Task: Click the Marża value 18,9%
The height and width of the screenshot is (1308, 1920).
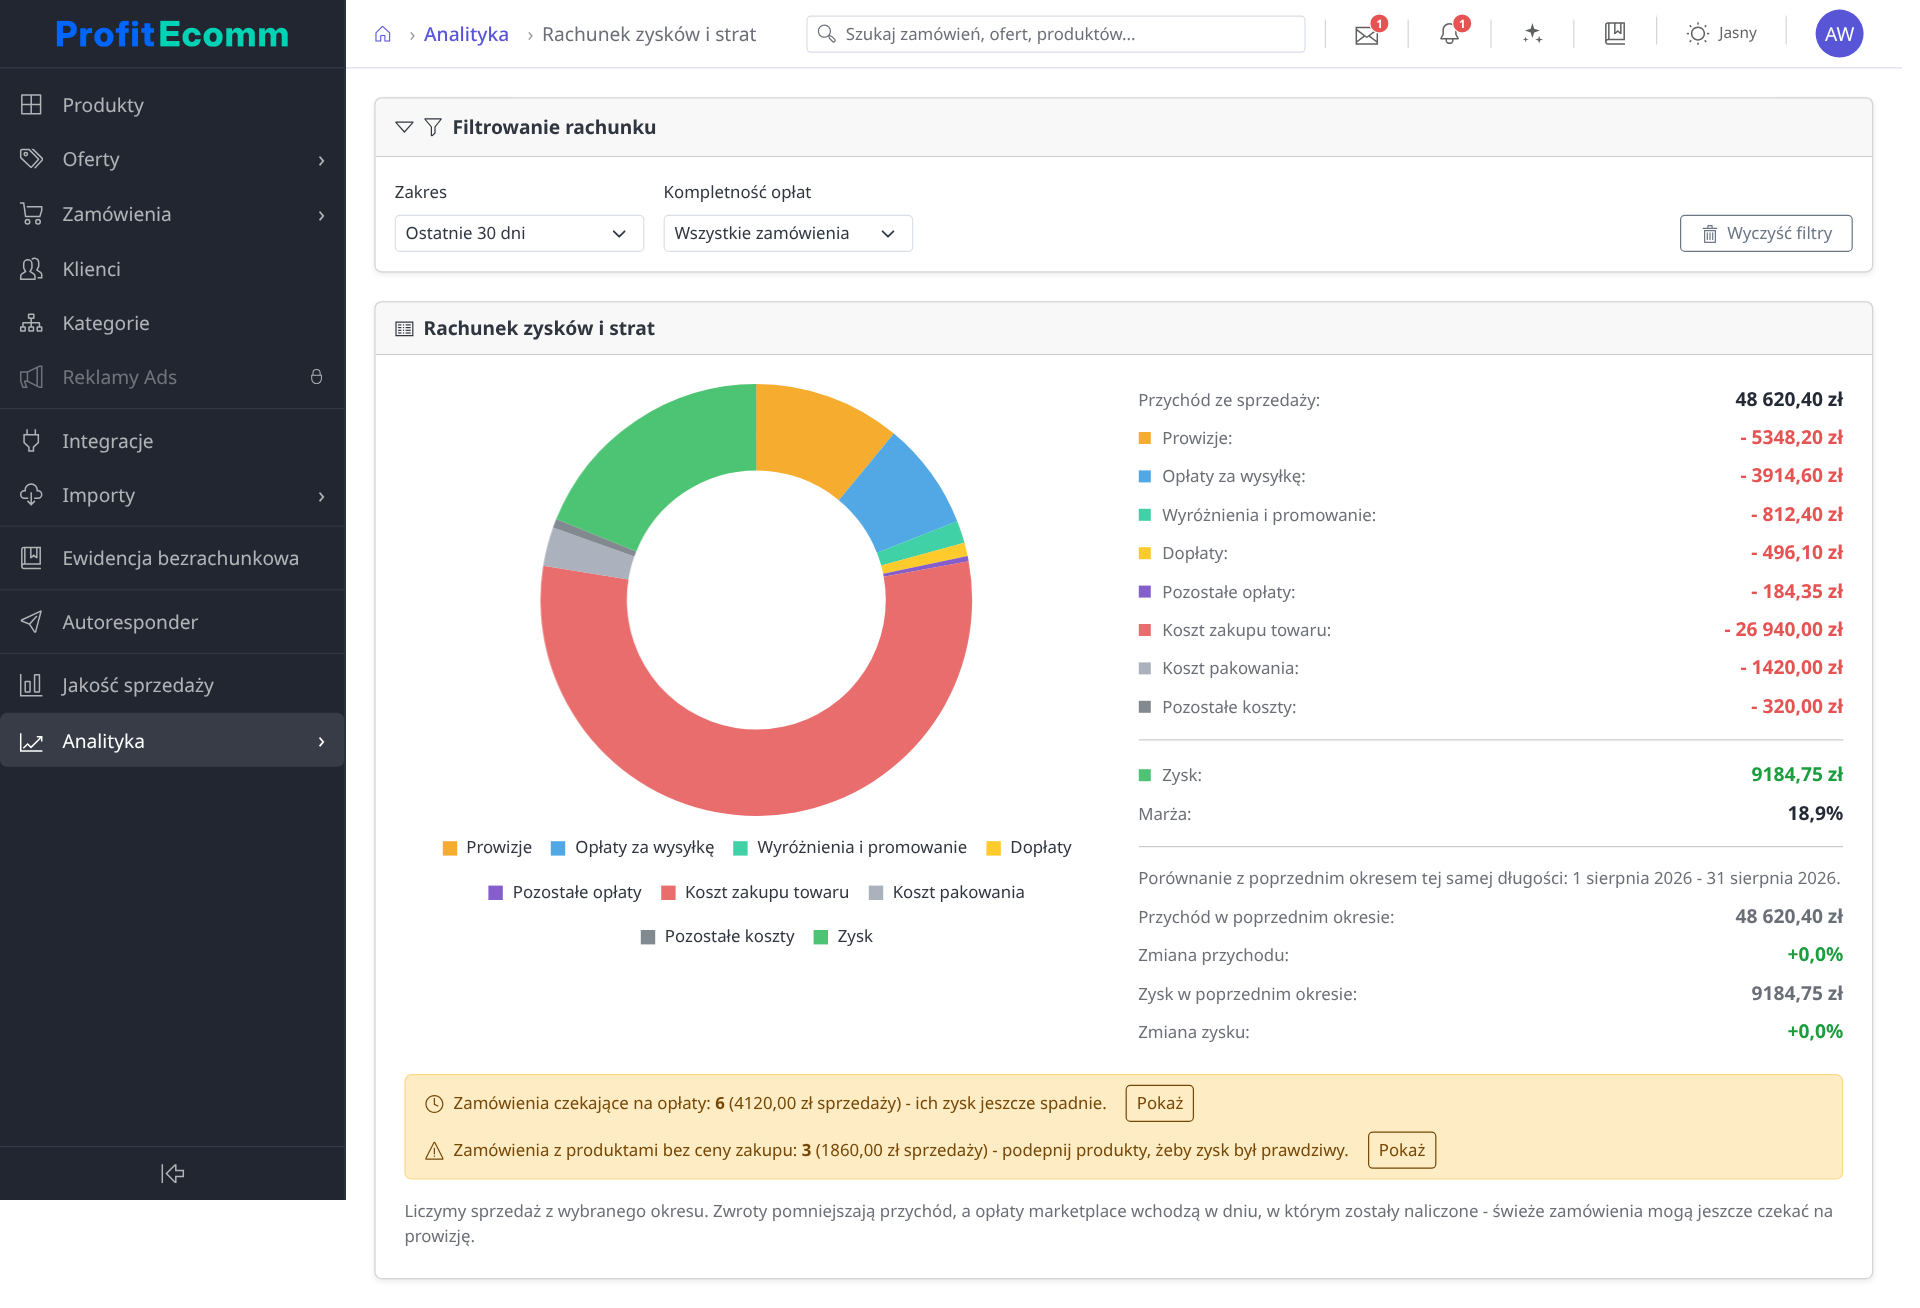Action: (1814, 814)
